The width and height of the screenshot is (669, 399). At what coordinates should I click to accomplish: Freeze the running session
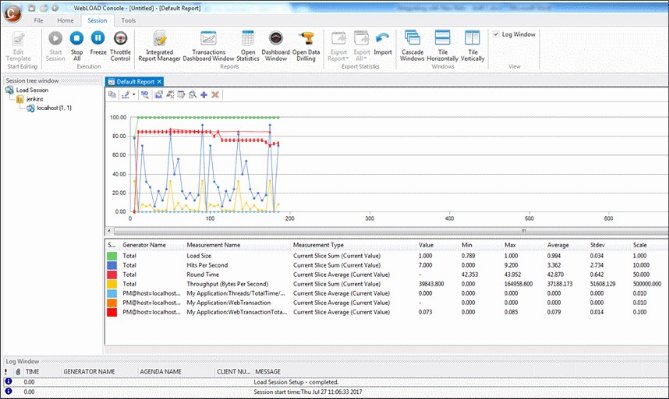98,43
